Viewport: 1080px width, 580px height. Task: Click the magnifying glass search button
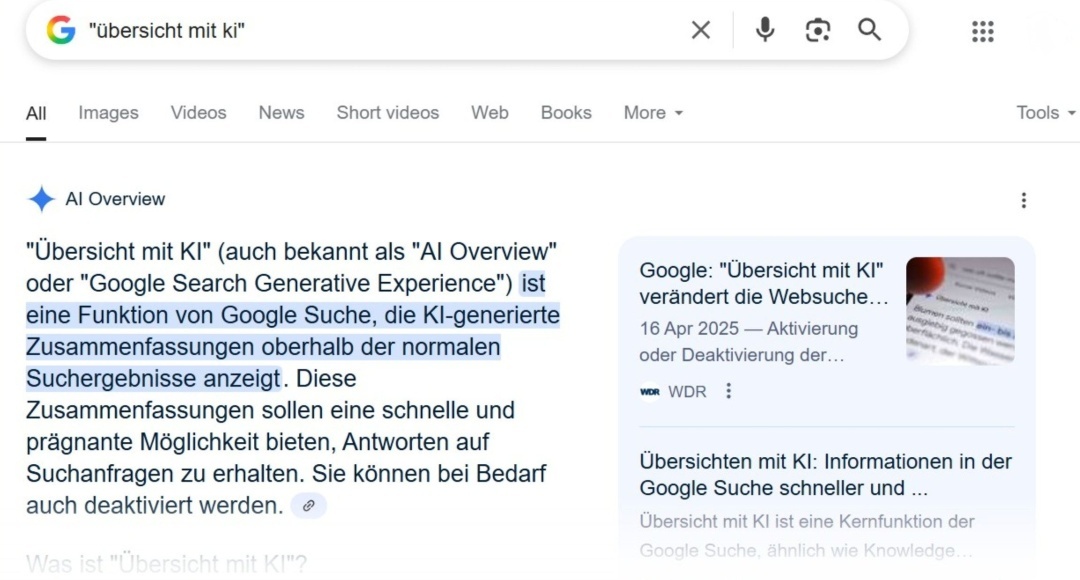pyautogui.click(x=869, y=30)
